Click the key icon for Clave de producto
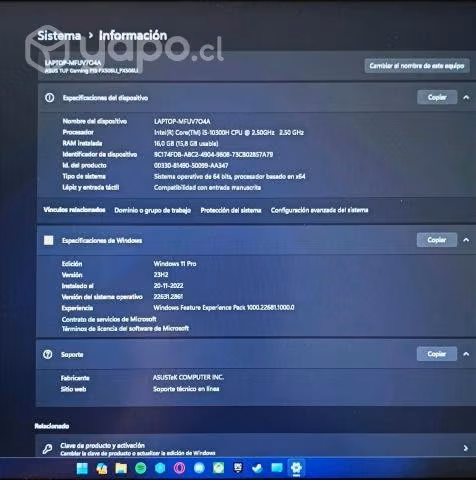476x480 pixels. tap(47, 449)
